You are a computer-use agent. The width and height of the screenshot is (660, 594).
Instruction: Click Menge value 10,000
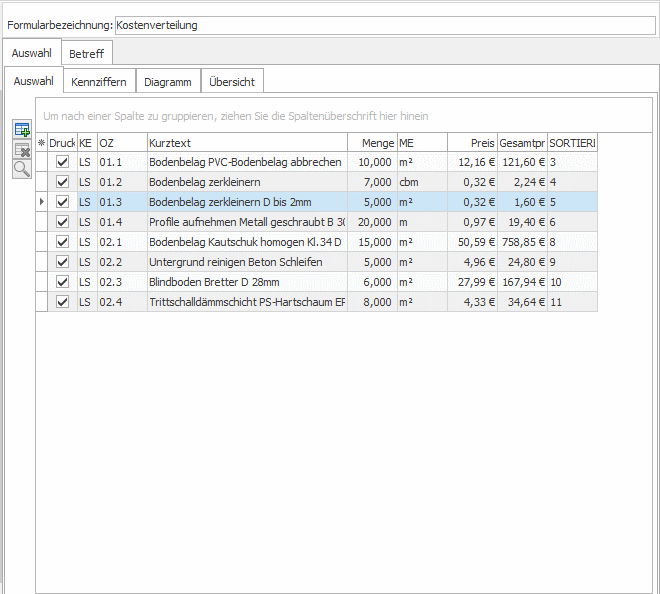coord(372,162)
